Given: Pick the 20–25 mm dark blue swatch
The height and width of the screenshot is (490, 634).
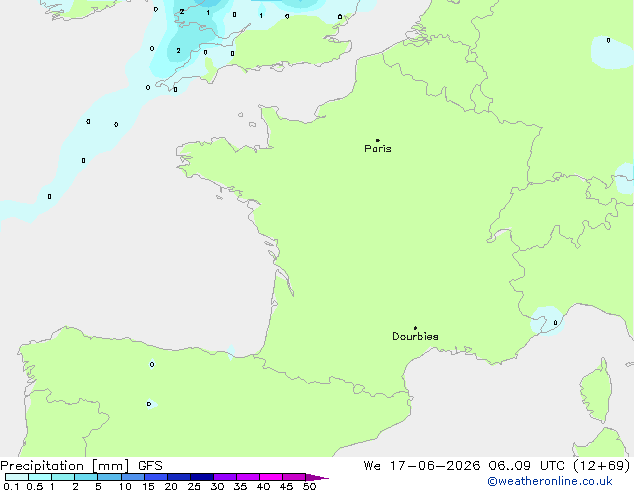Looking at the screenshot, I should point(178,477).
